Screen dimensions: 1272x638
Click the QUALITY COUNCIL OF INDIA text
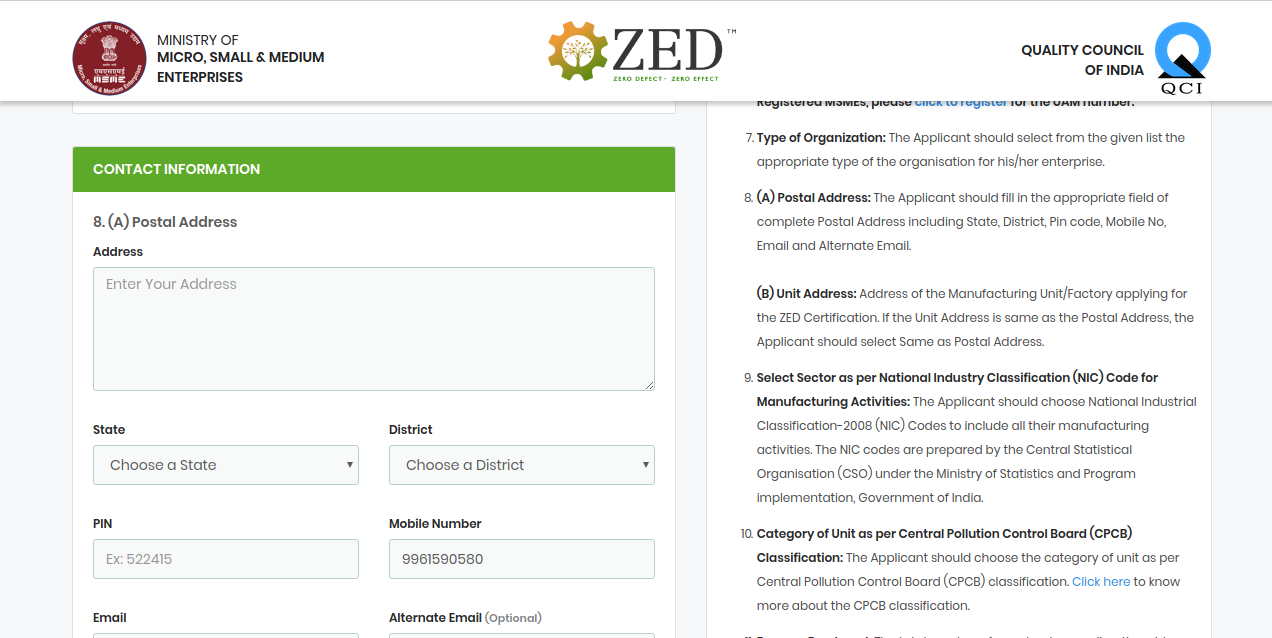[1082, 58]
